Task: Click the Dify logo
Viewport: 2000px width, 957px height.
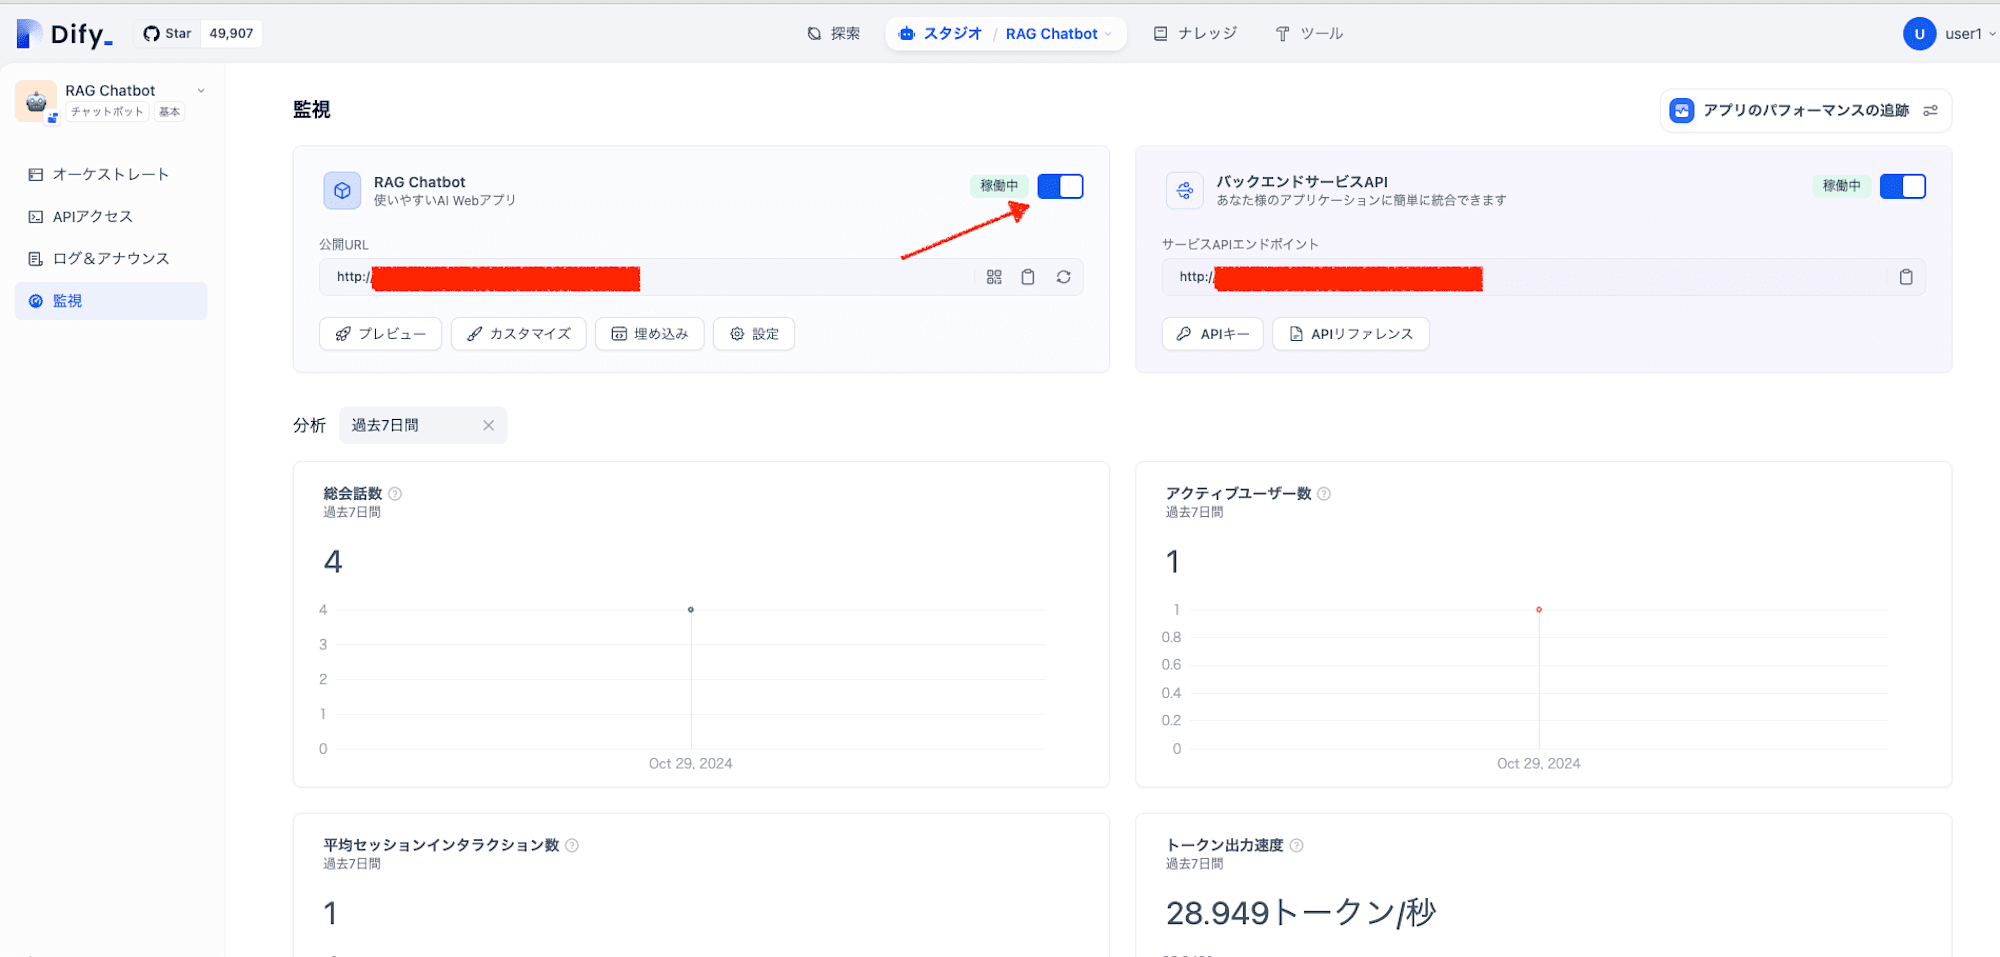Action: tap(65, 34)
